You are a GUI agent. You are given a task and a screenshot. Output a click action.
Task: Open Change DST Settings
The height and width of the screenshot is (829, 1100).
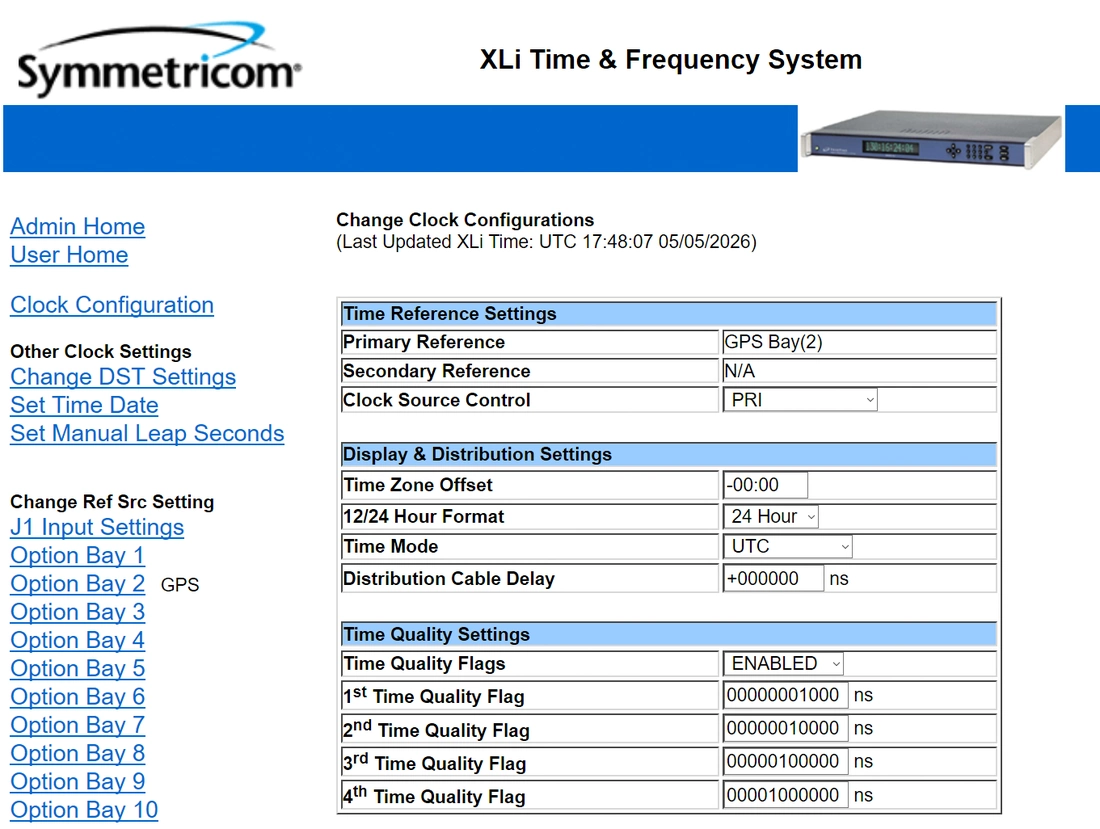[123, 377]
